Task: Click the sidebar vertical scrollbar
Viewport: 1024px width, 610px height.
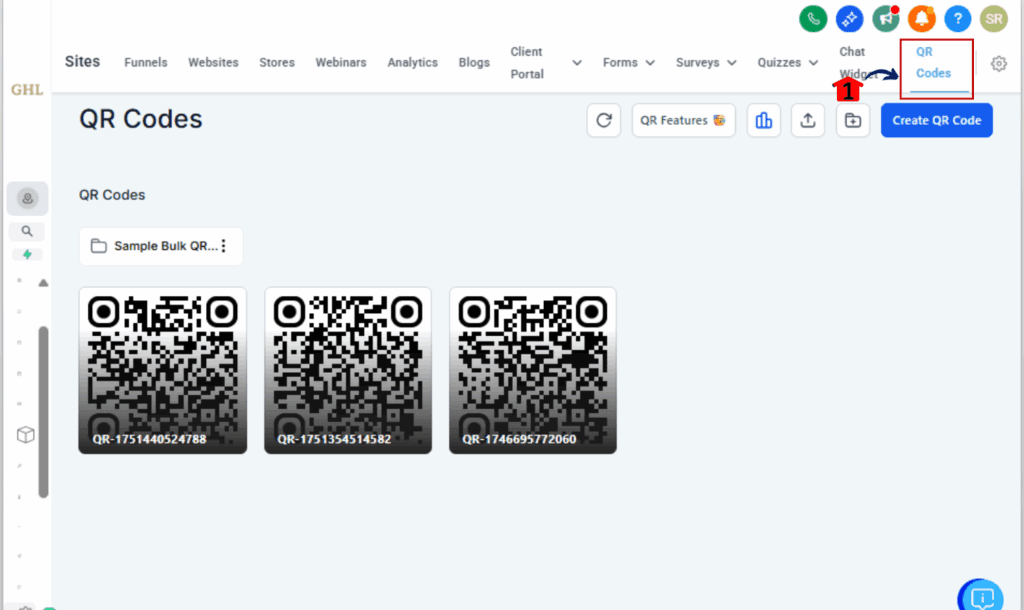Action: (43, 411)
